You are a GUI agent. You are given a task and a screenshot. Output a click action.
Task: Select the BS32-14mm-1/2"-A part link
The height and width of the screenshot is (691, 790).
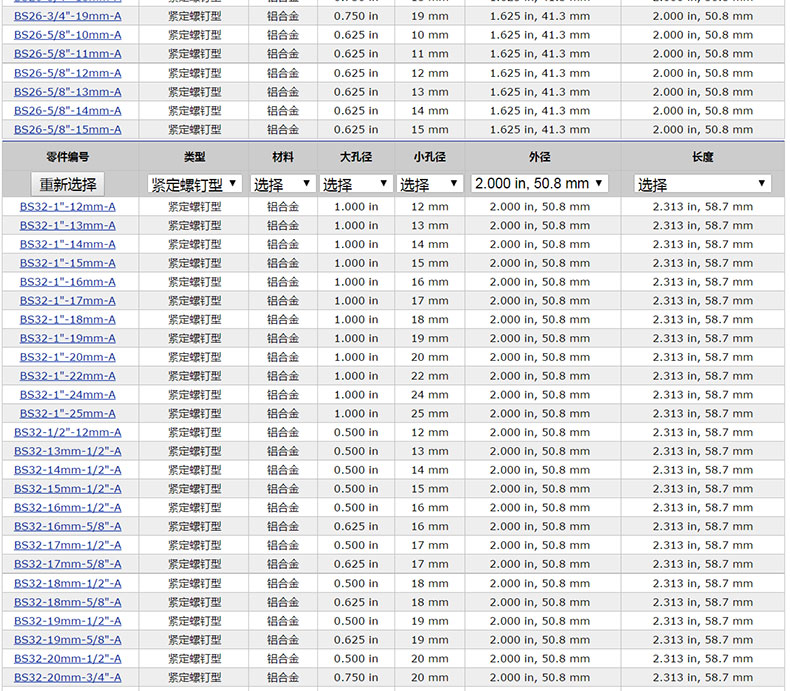click(68, 470)
